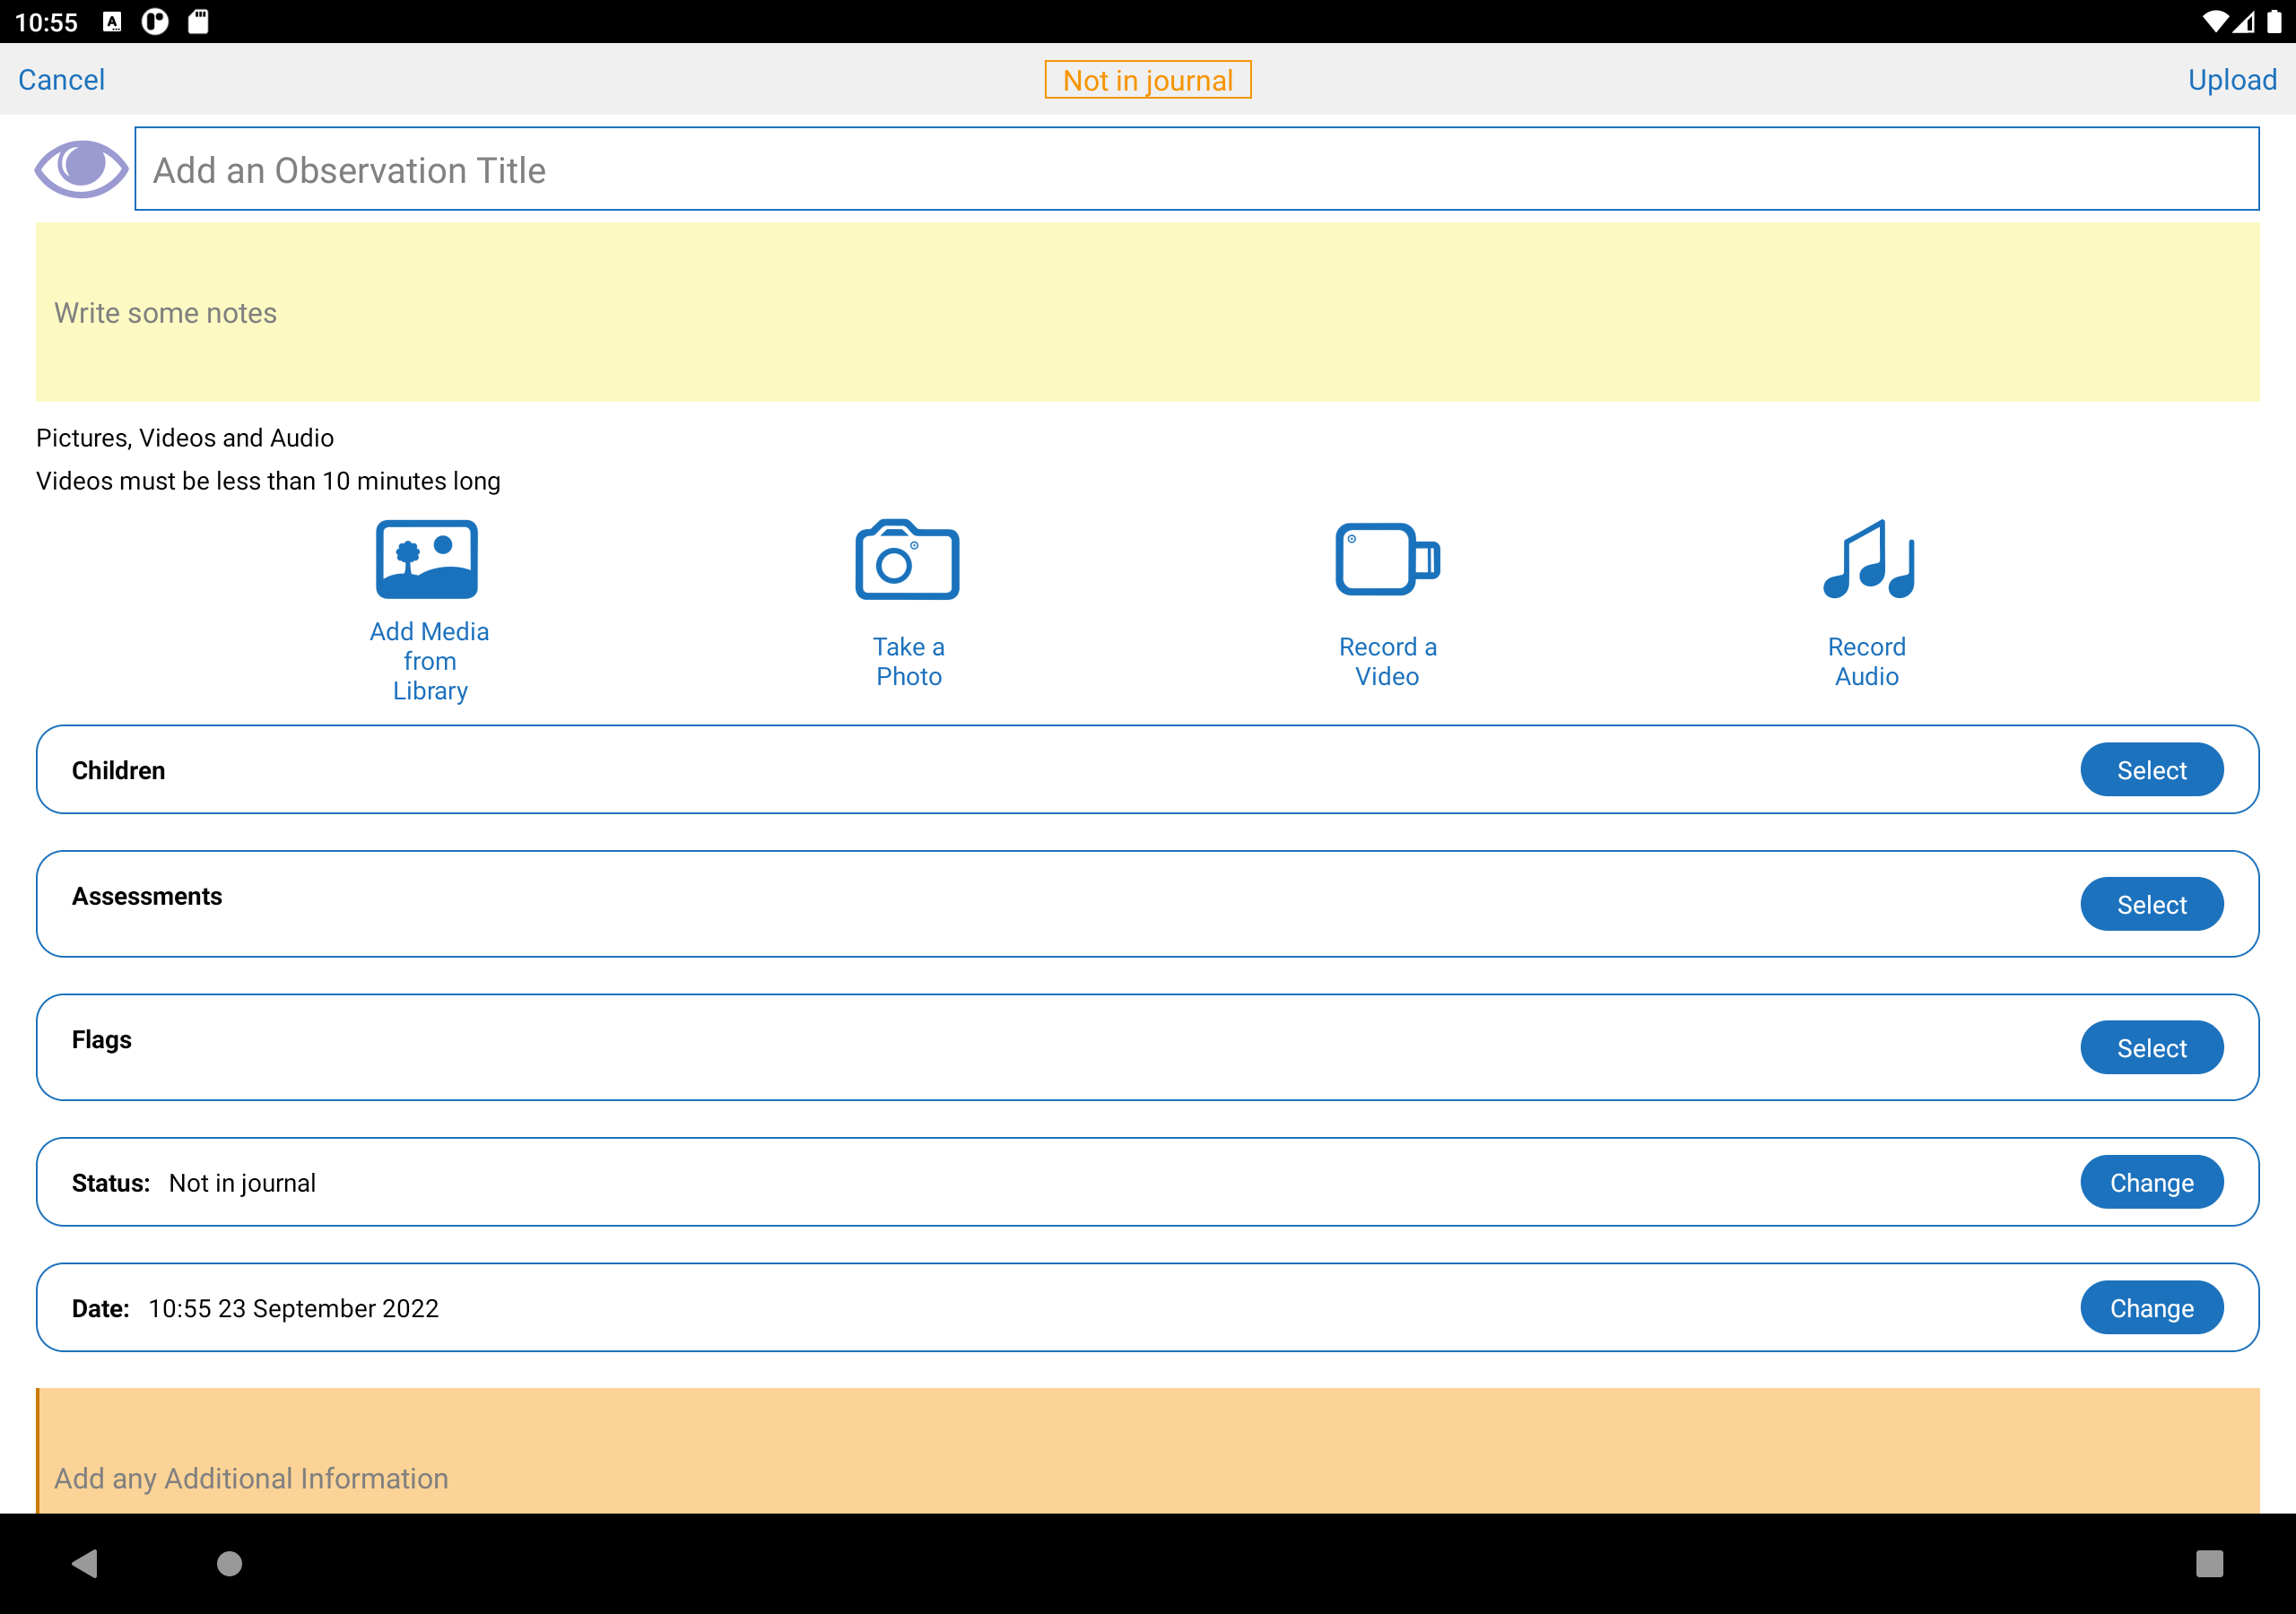
Task: Tap the Android home circle icon
Action: (x=230, y=1563)
